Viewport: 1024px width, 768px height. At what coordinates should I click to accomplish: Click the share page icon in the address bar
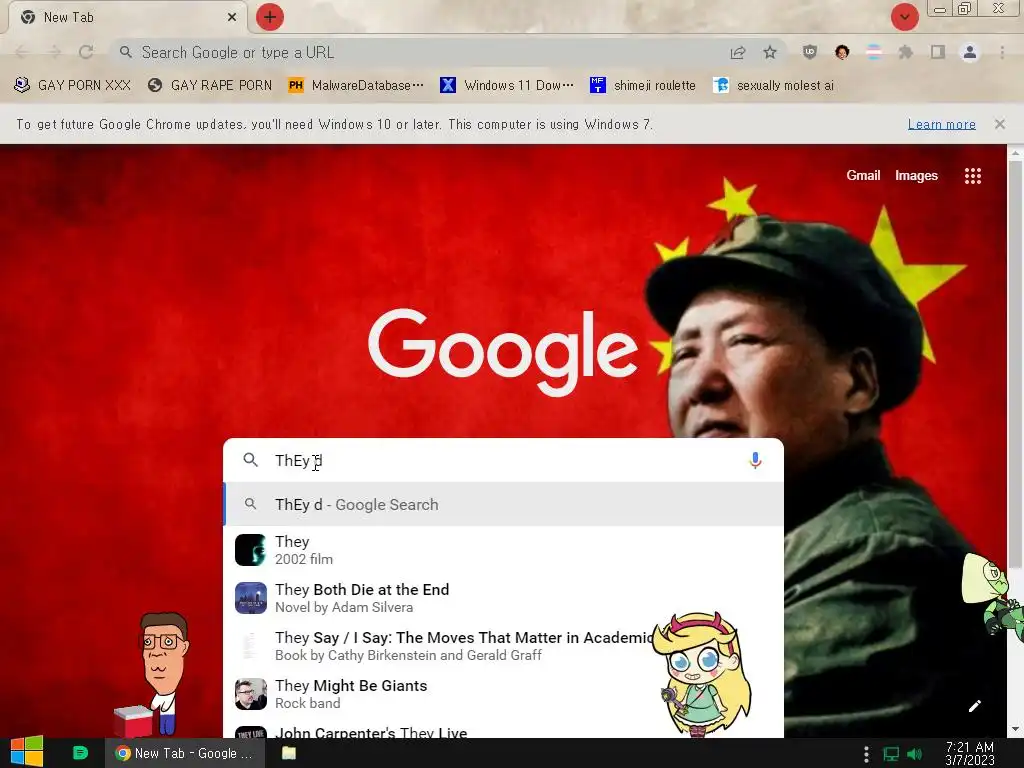[x=738, y=52]
